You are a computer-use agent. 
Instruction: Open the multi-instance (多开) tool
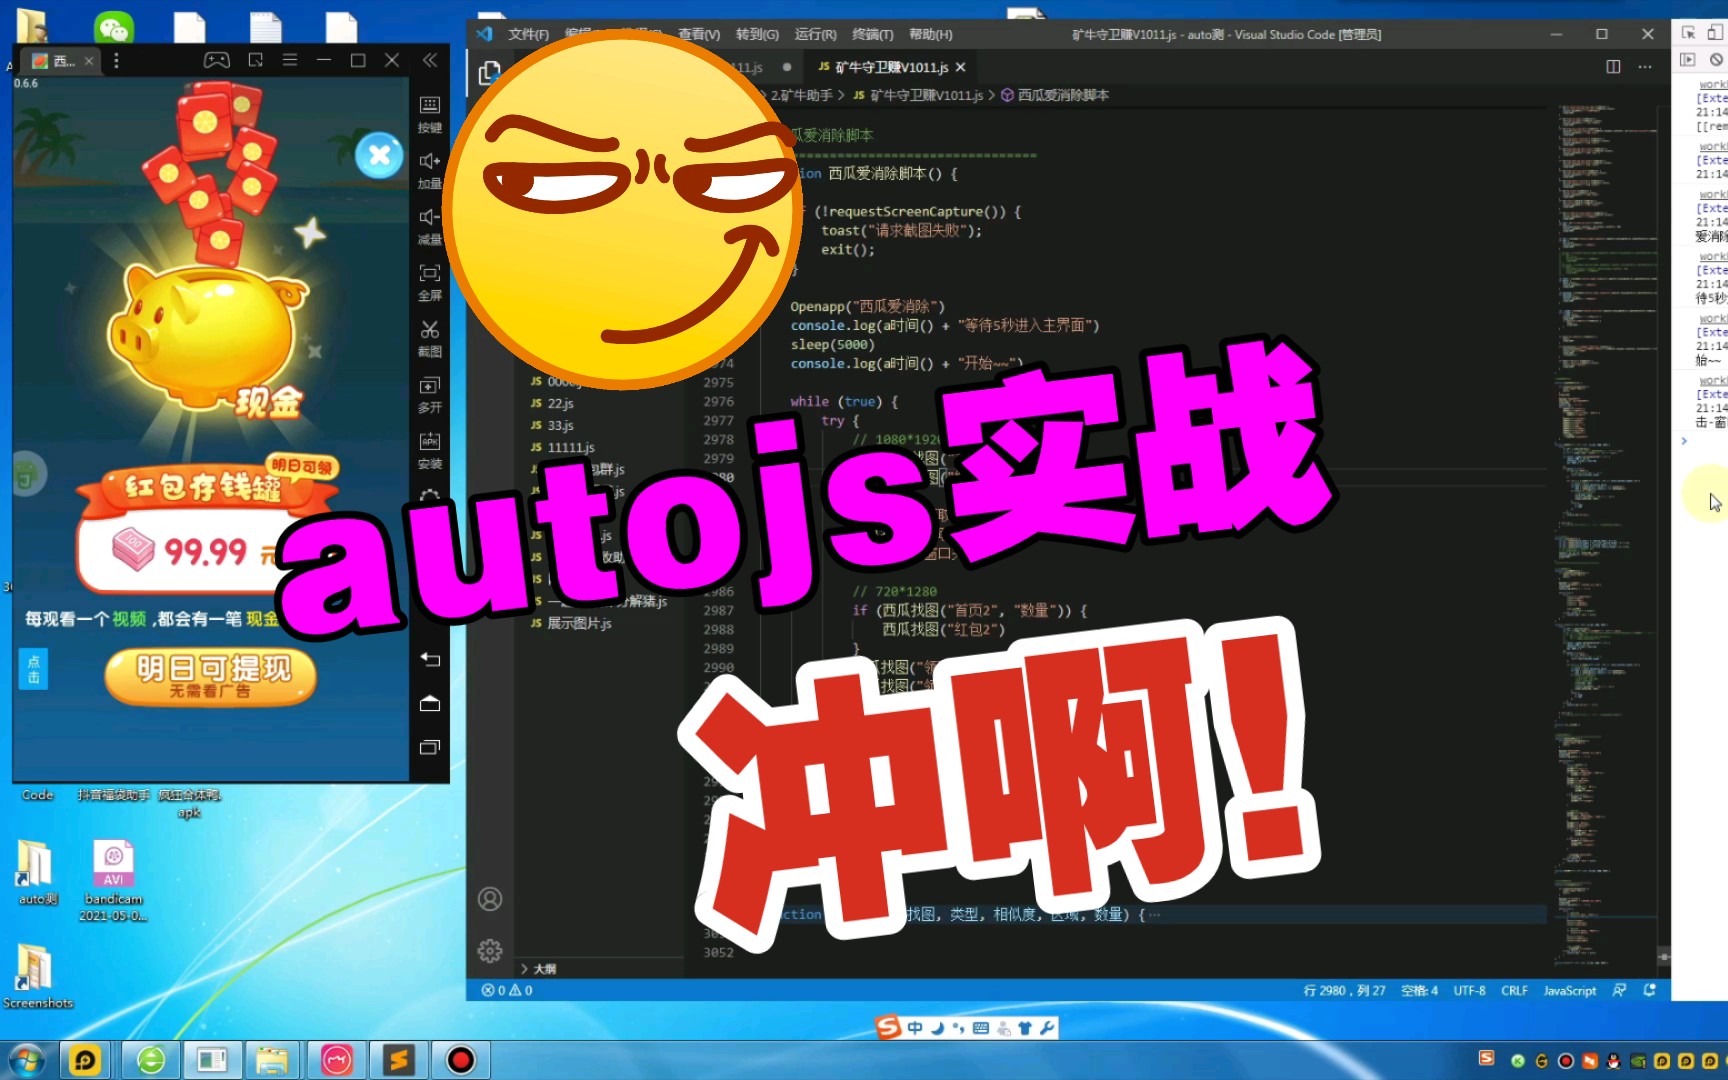(430, 393)
